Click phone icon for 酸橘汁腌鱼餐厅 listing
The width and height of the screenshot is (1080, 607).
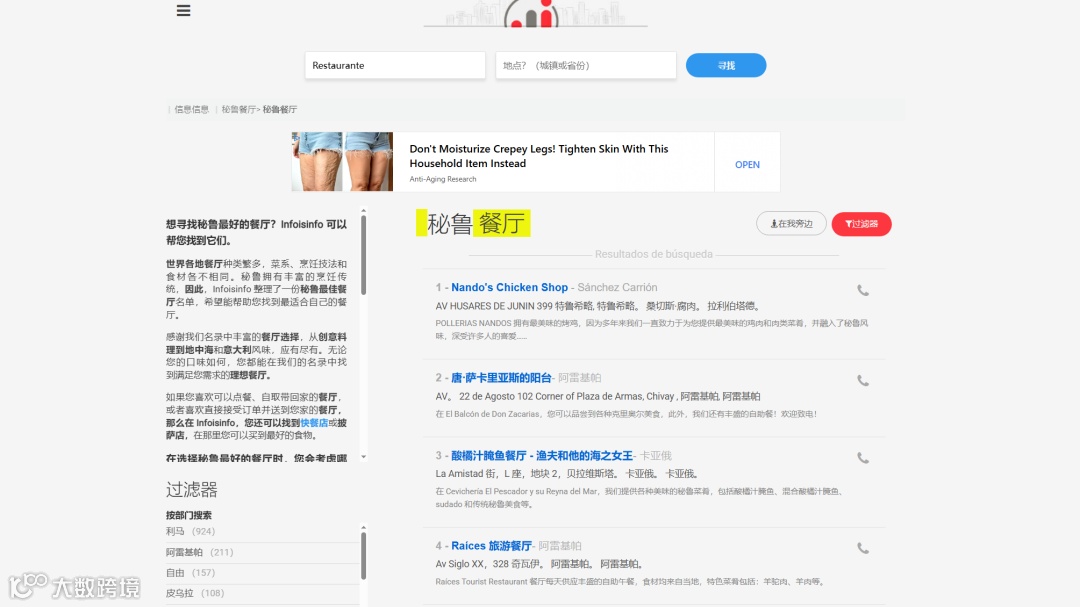click(863, 458)
